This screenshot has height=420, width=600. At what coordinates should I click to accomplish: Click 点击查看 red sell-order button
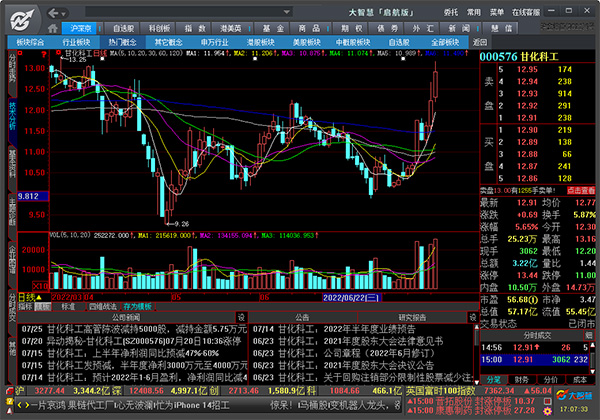[x=581, y=190]
